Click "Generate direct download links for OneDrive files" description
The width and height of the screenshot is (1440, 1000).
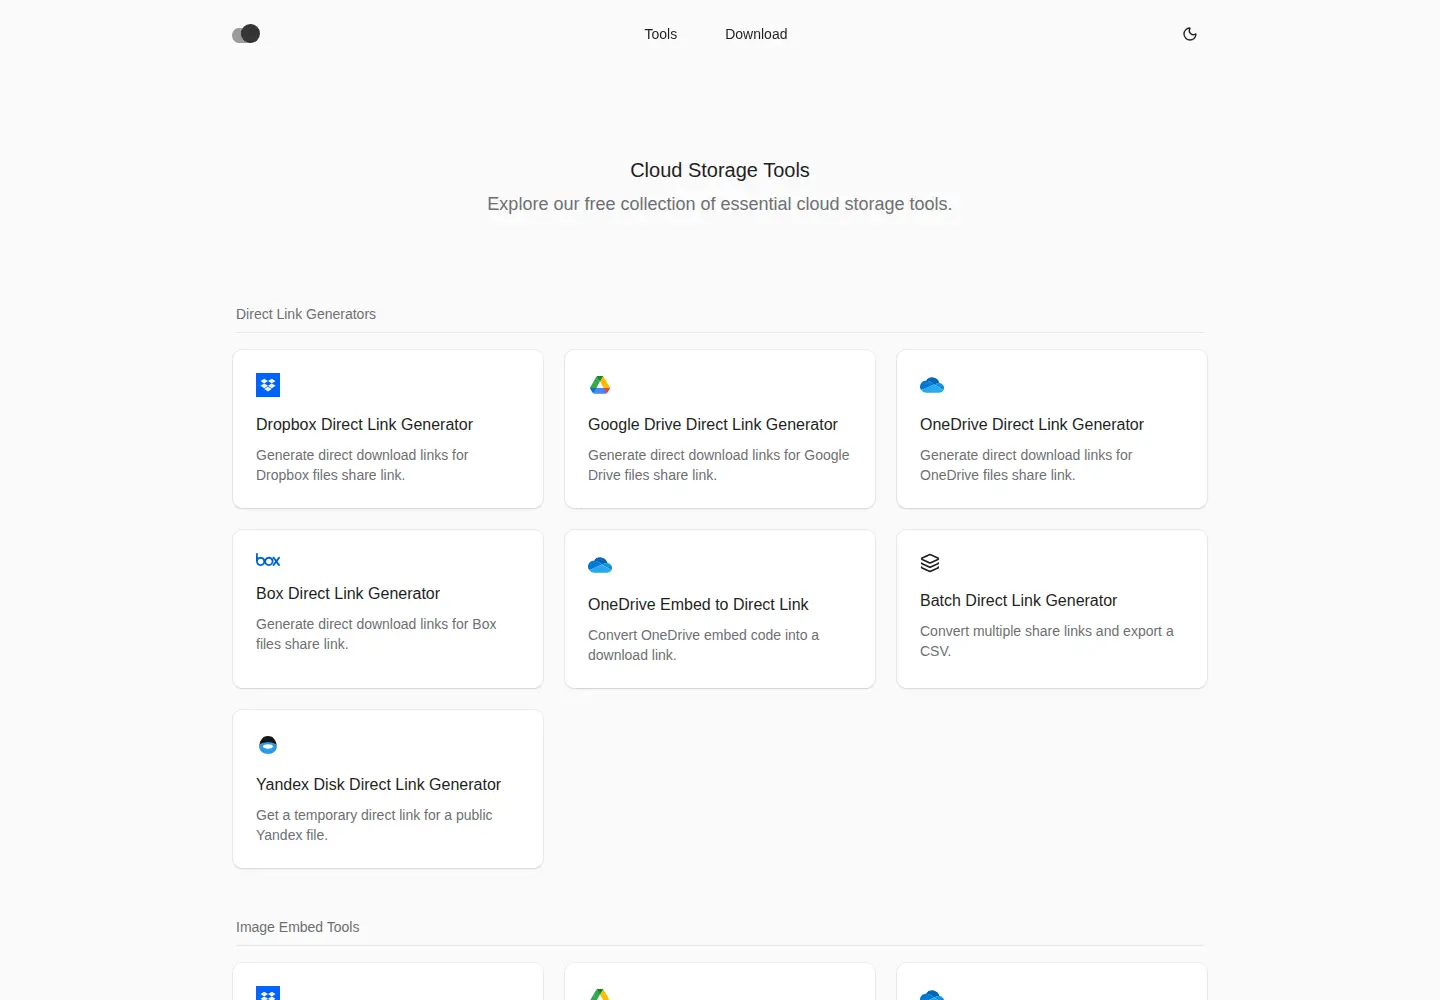click(1026, 465)
